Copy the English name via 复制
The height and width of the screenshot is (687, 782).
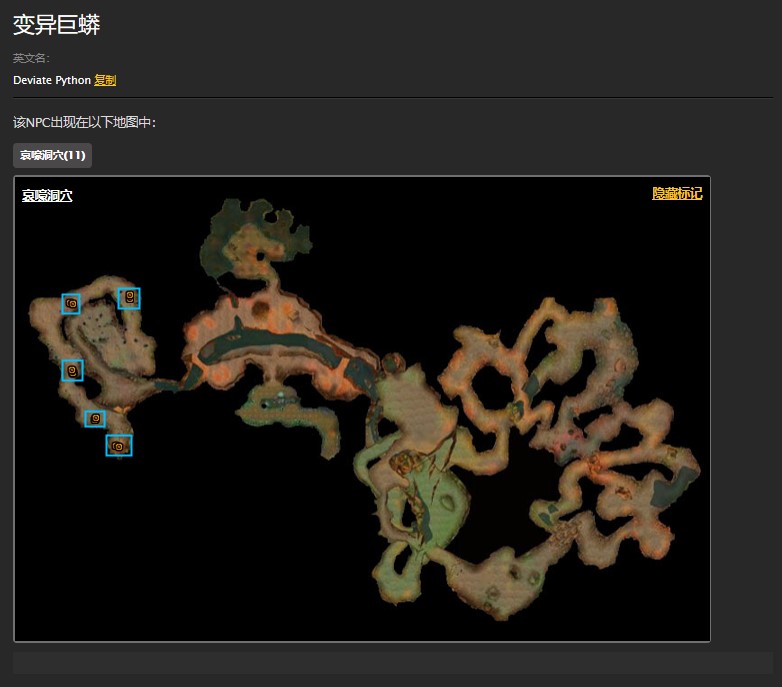click(105, 80)
